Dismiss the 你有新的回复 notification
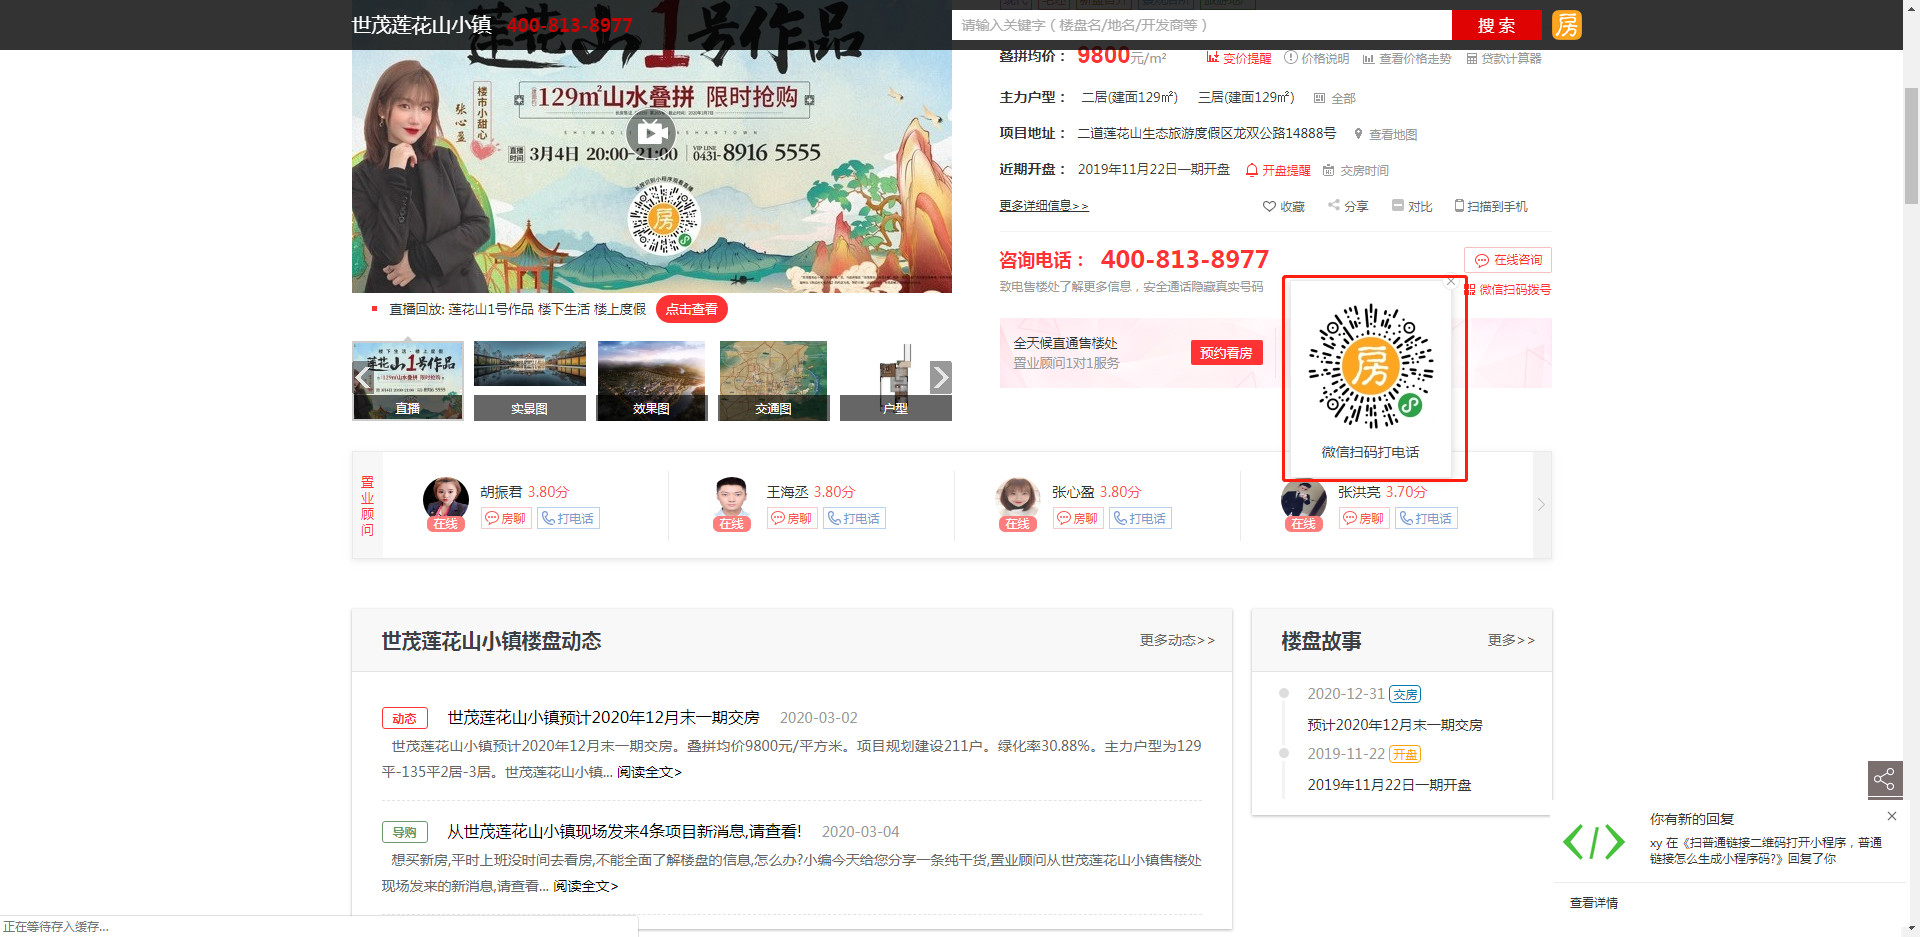 (x=1891, y=816)
